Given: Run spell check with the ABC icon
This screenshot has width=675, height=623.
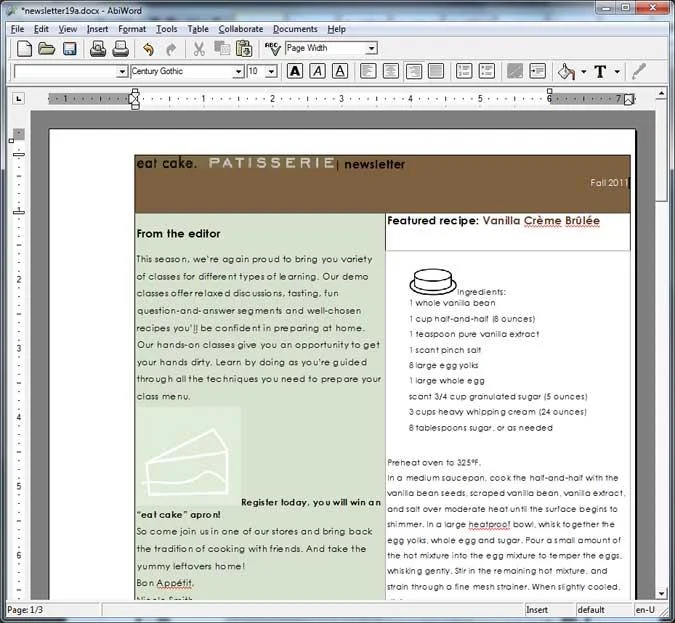Looking at the screenshot, I should (272, 49).
